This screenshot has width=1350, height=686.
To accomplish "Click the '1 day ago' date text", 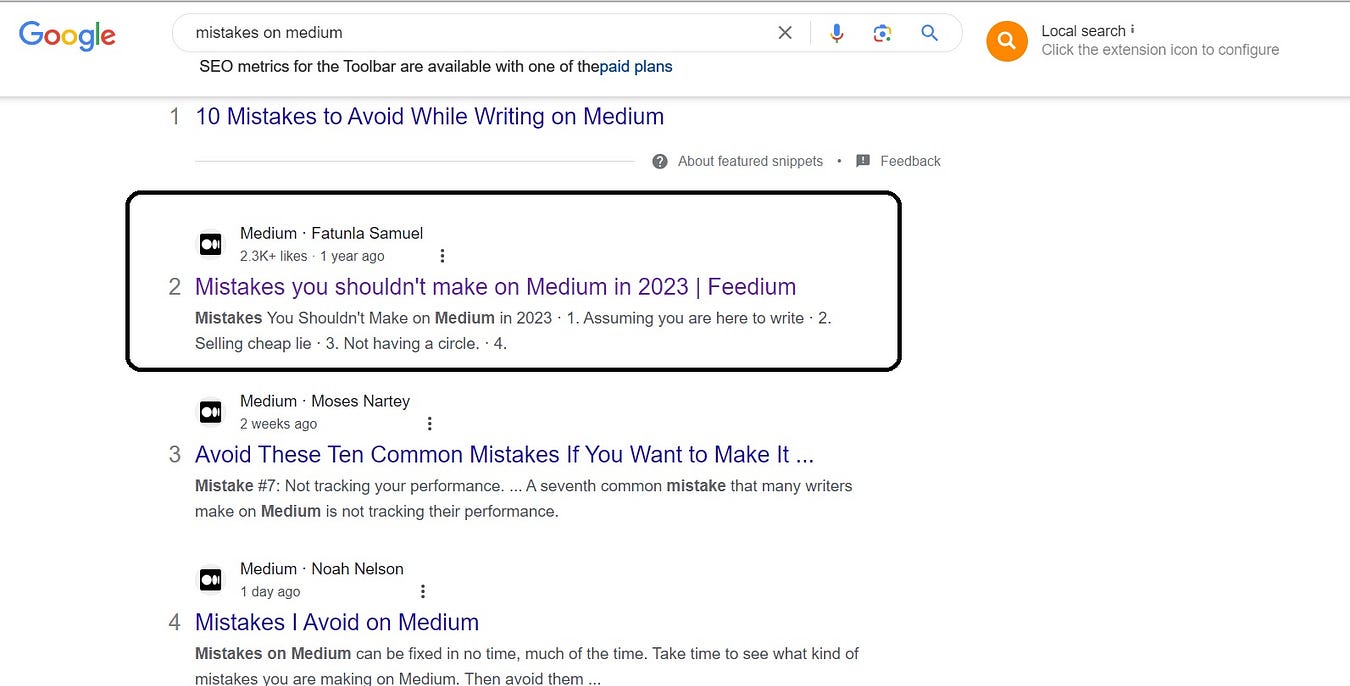I will pos(270,592).
